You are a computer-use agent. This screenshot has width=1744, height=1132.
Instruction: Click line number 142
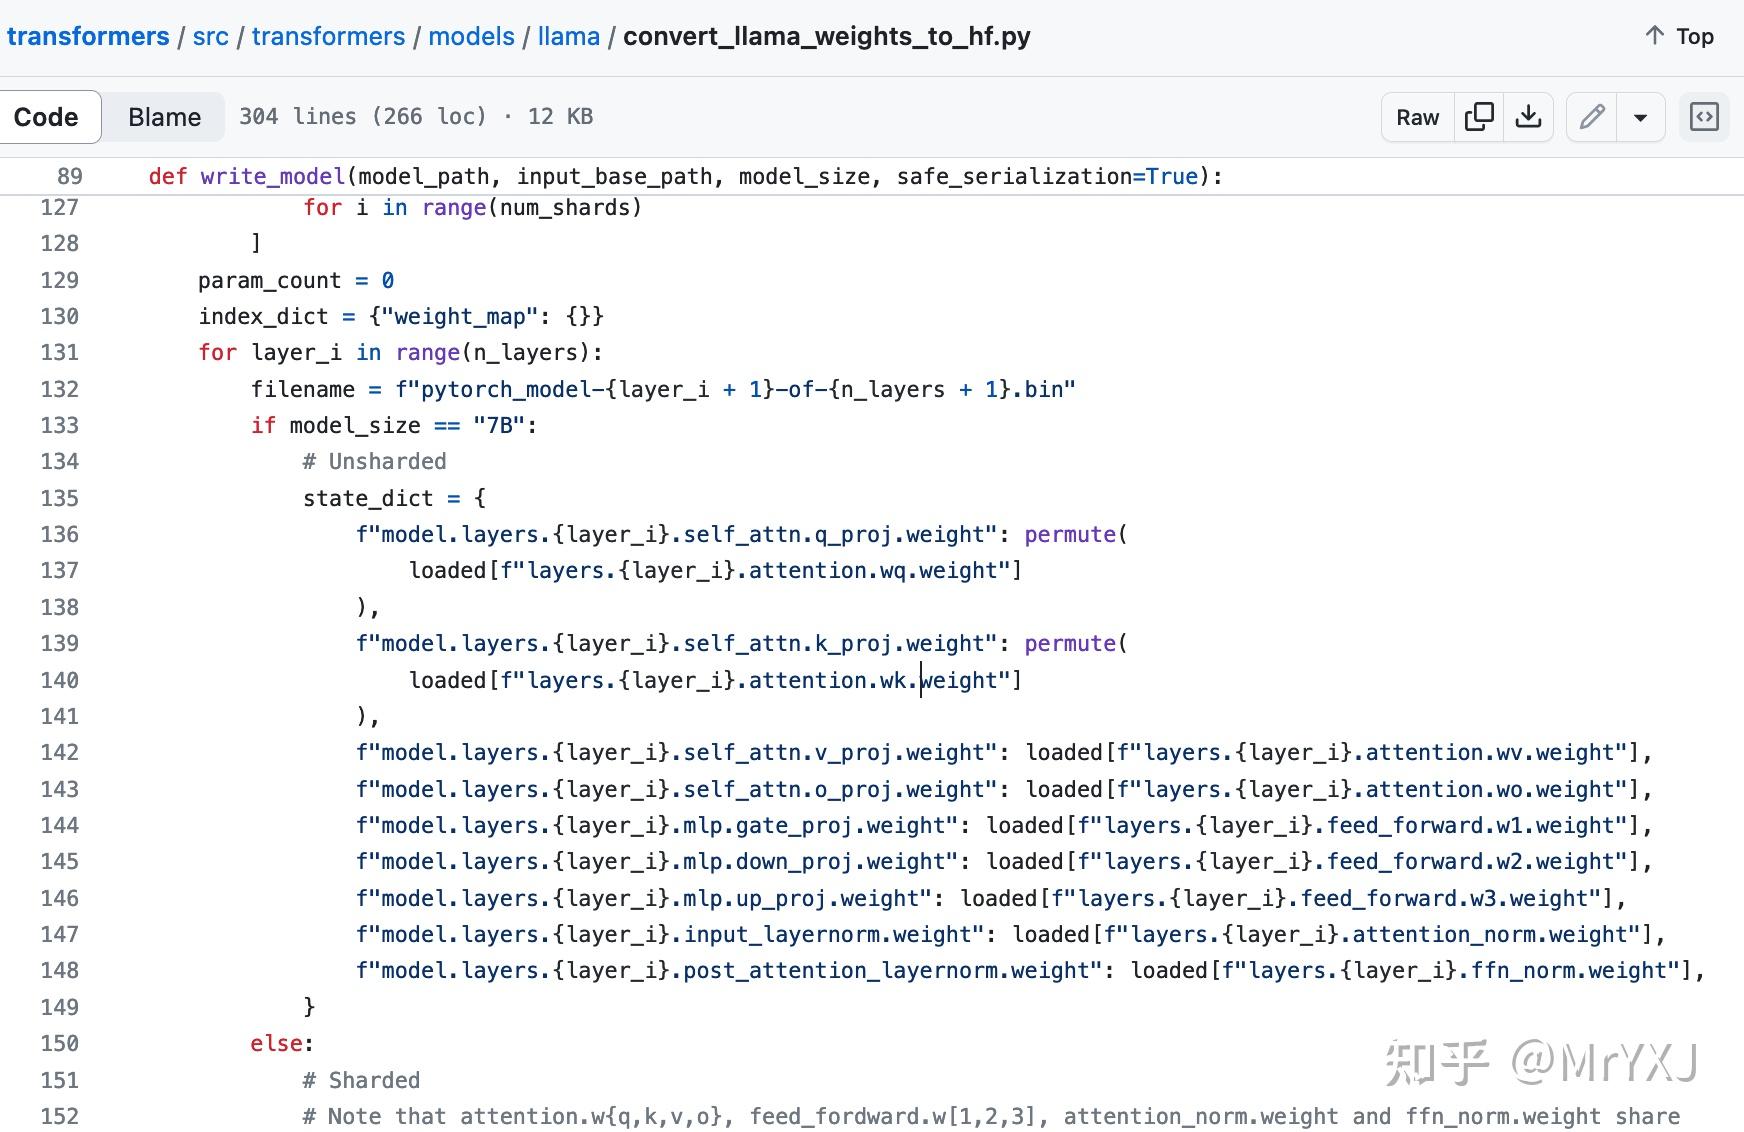pyautogui.click(x=59, y=752)
